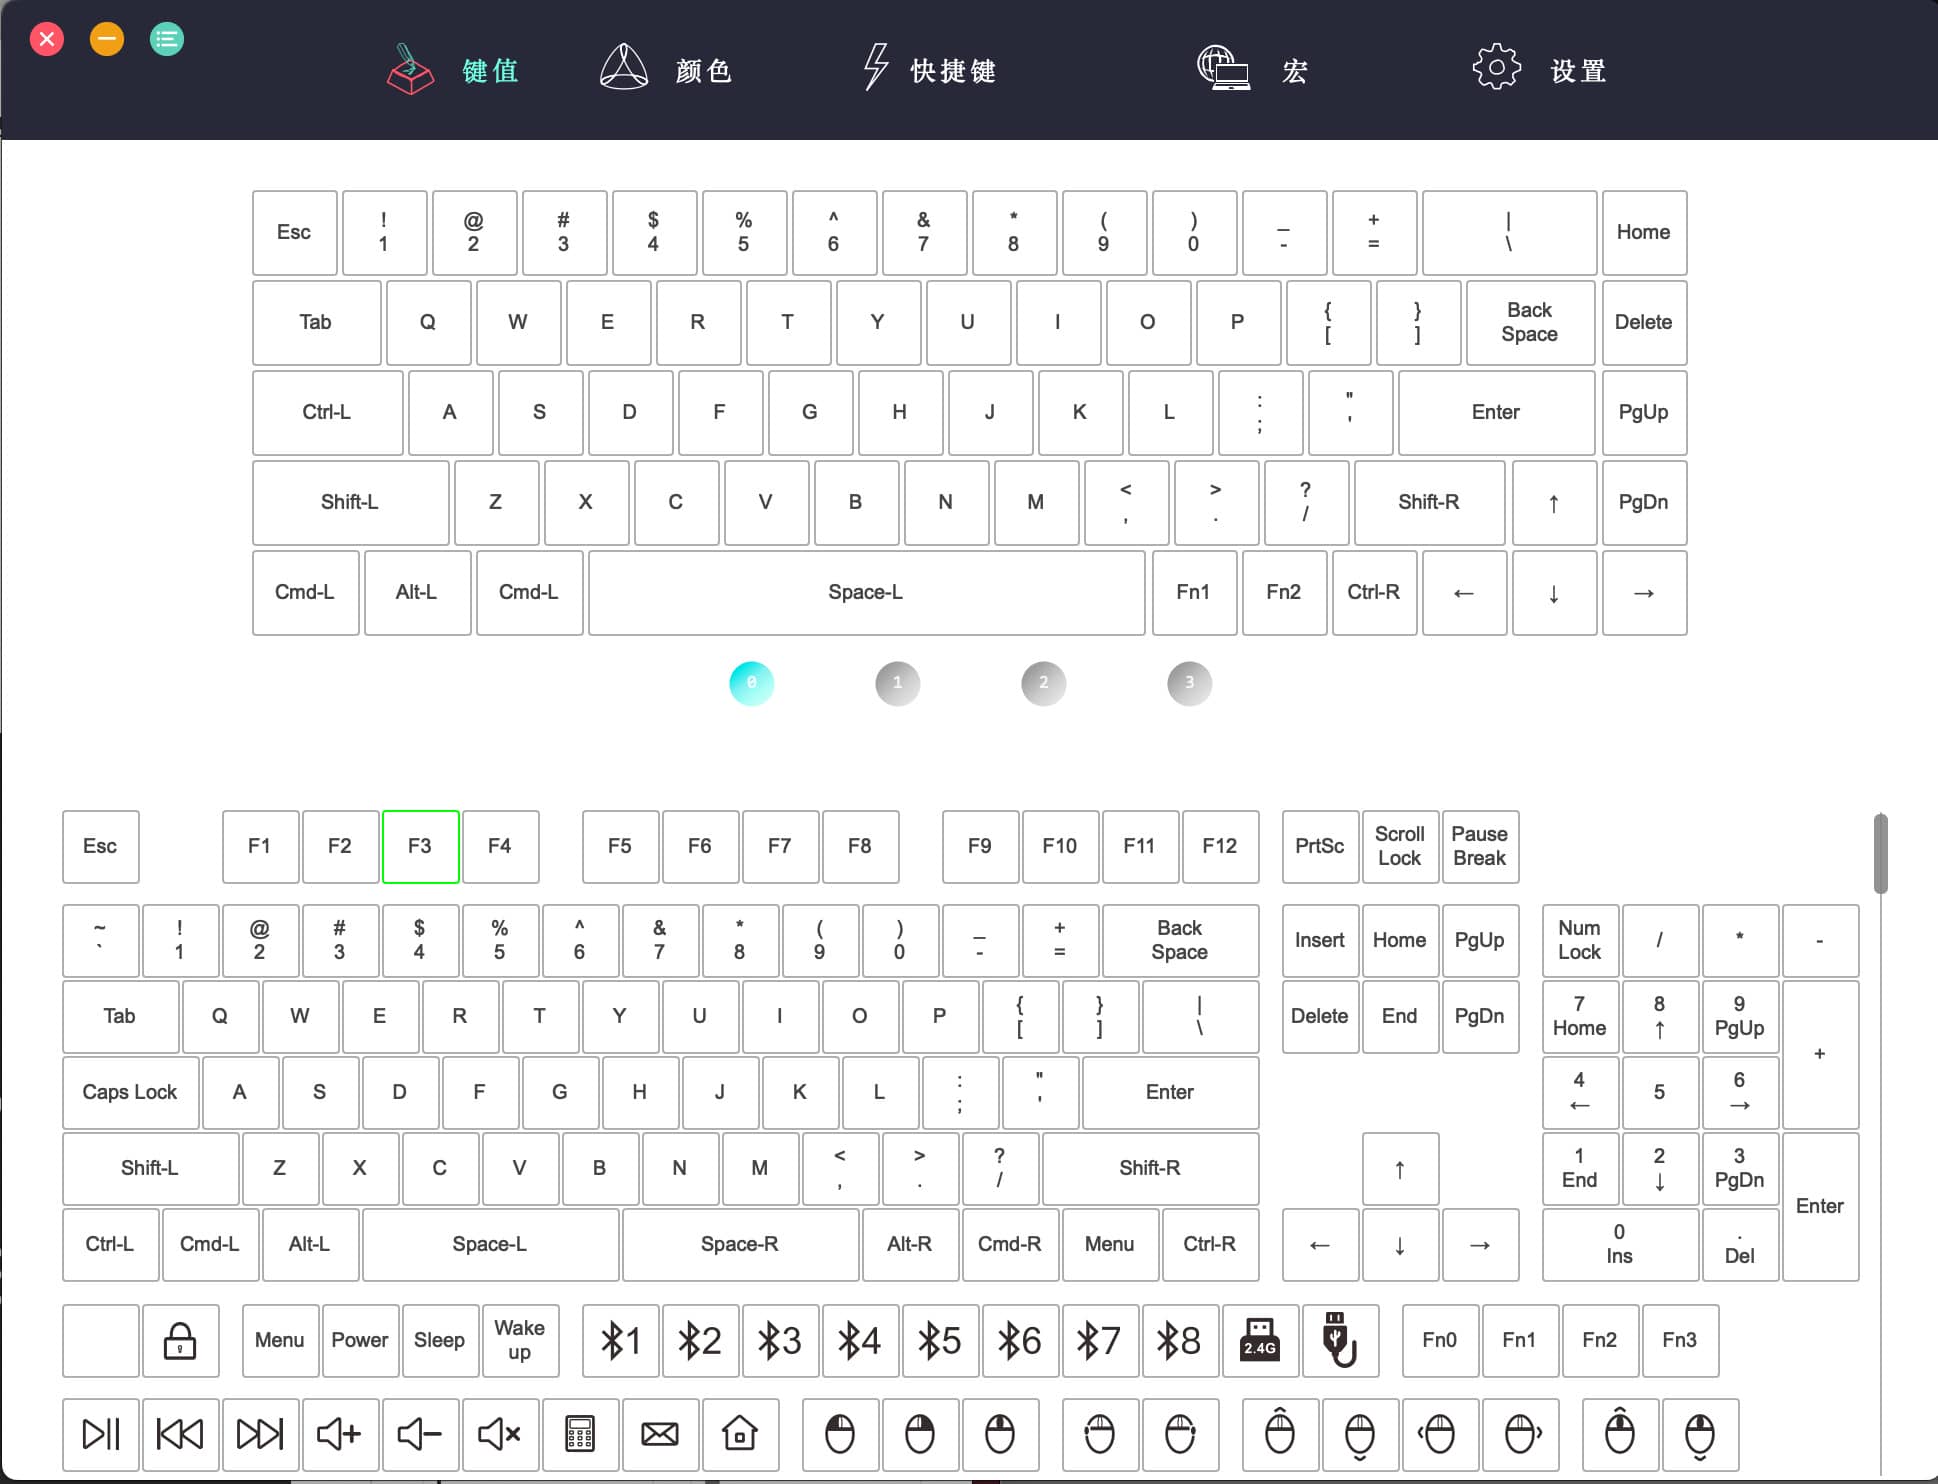The height and width of the screenshot is (1484, 1938).
Task: Click the key palette vertical scrollbar
Action: (1880, 853)
